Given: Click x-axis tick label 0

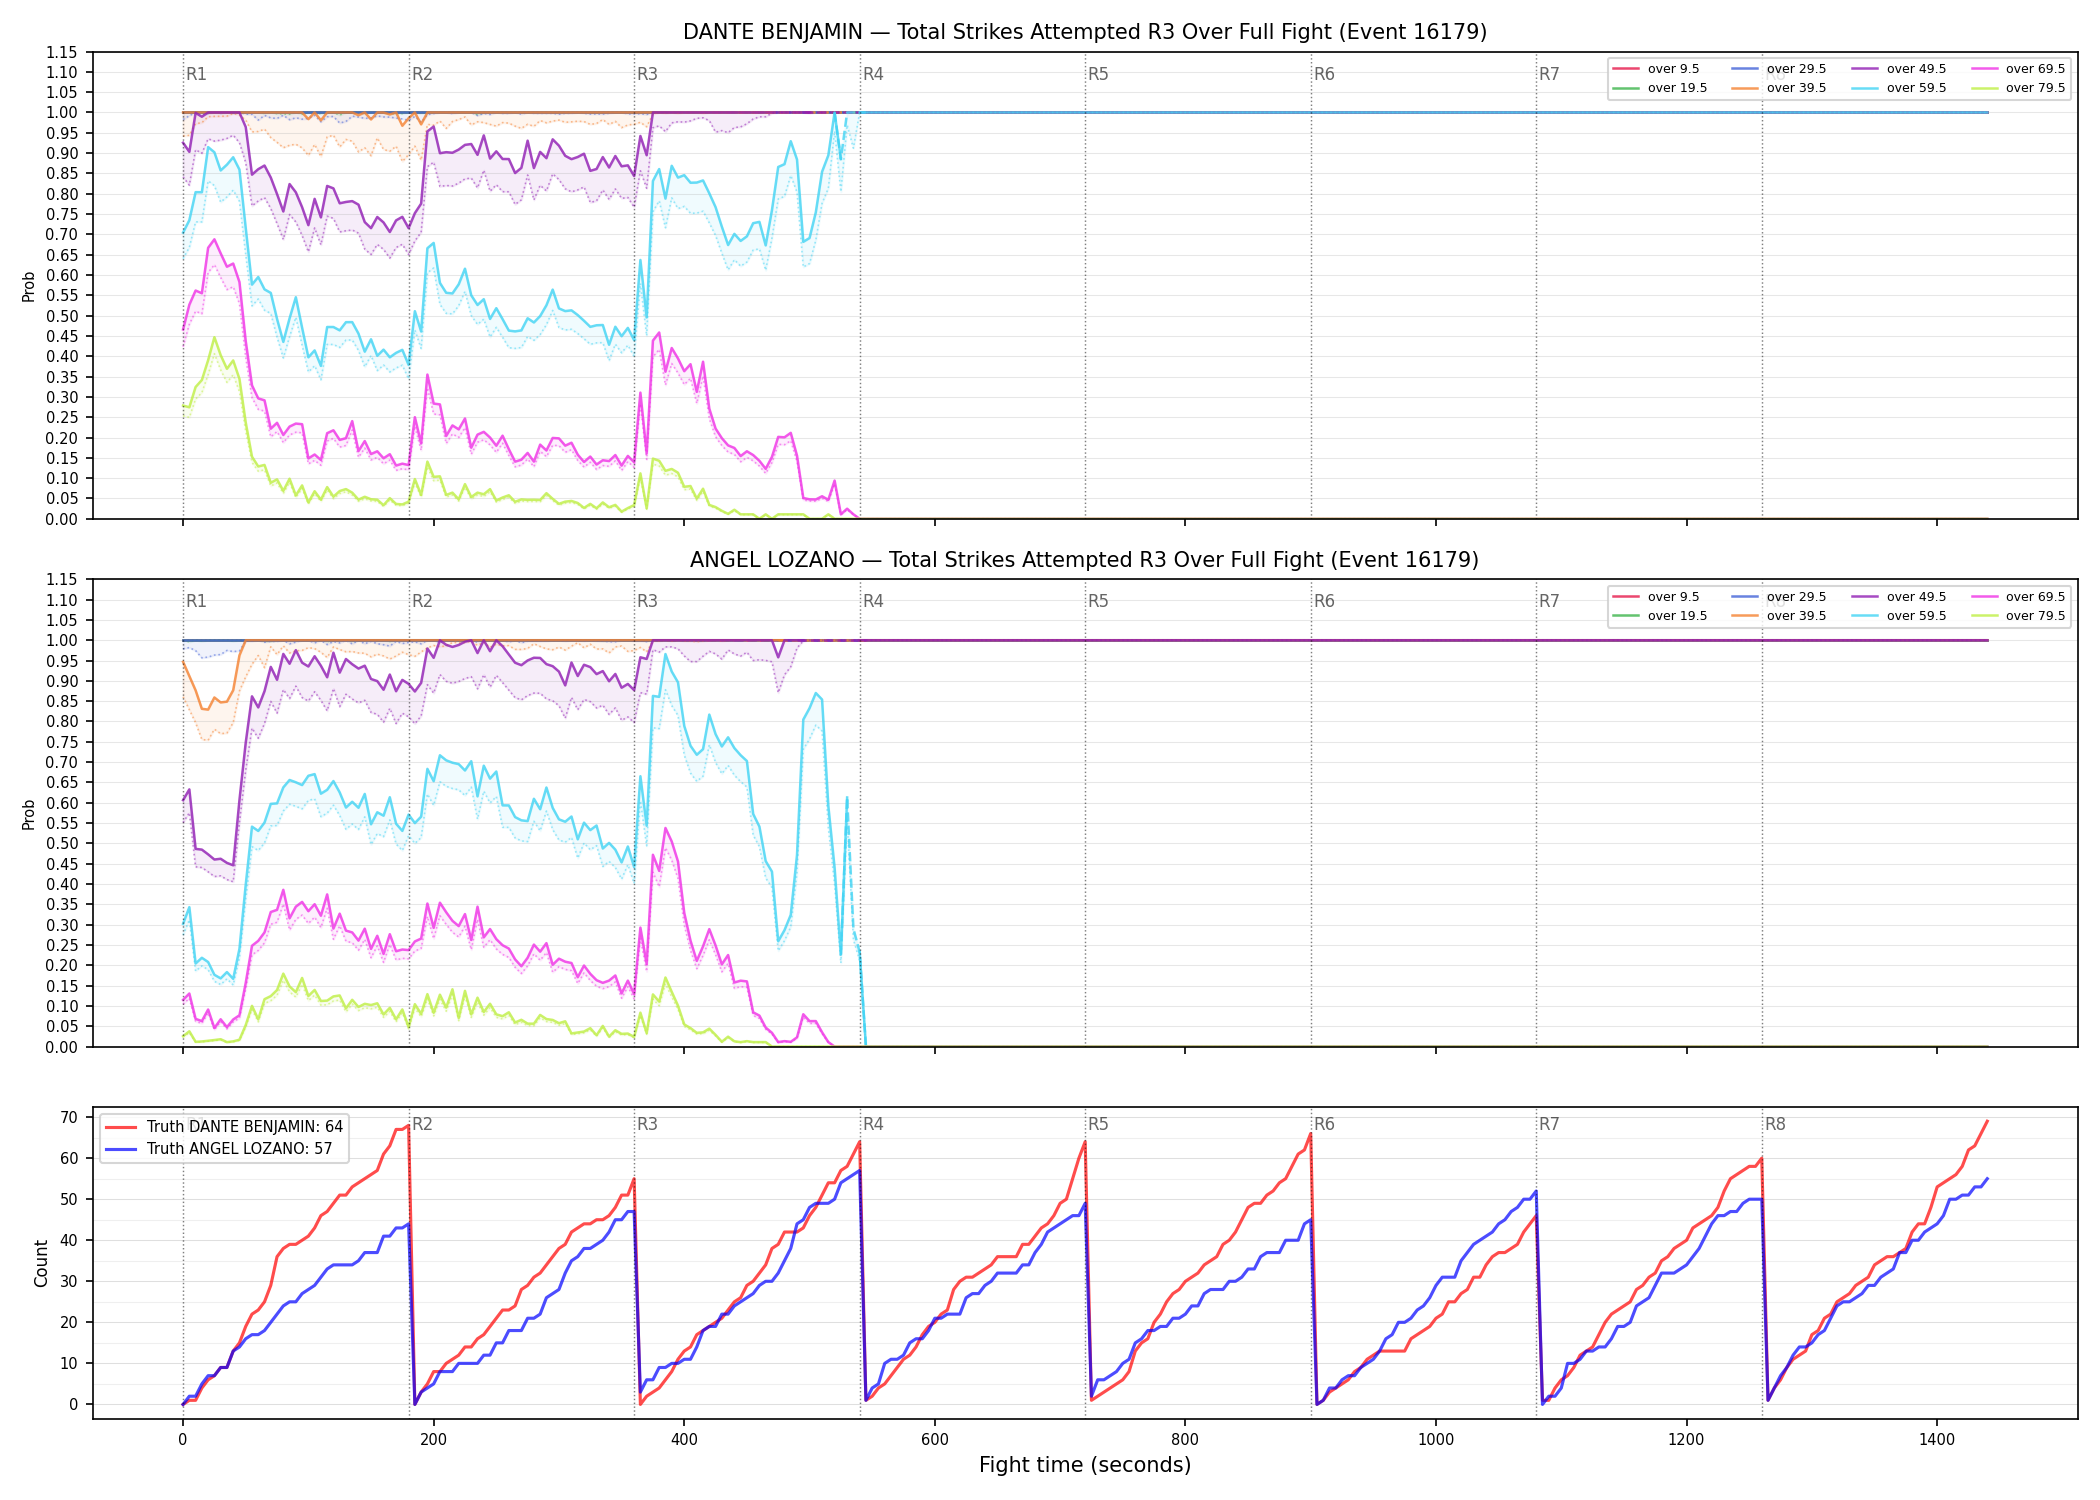Looking at the screenshot, I should tap(182, 1440).
